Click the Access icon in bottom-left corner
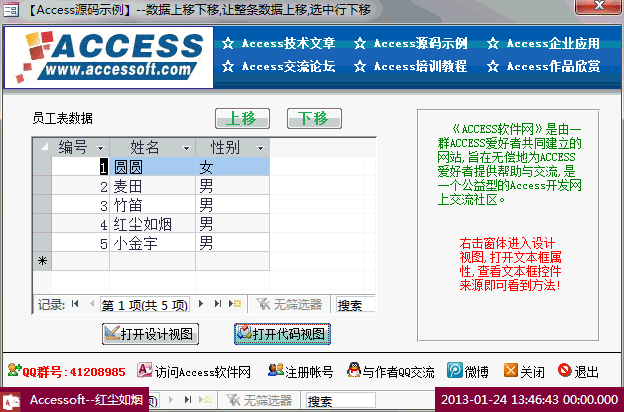Viewport: 624px width, 412px height. point(11,400)
